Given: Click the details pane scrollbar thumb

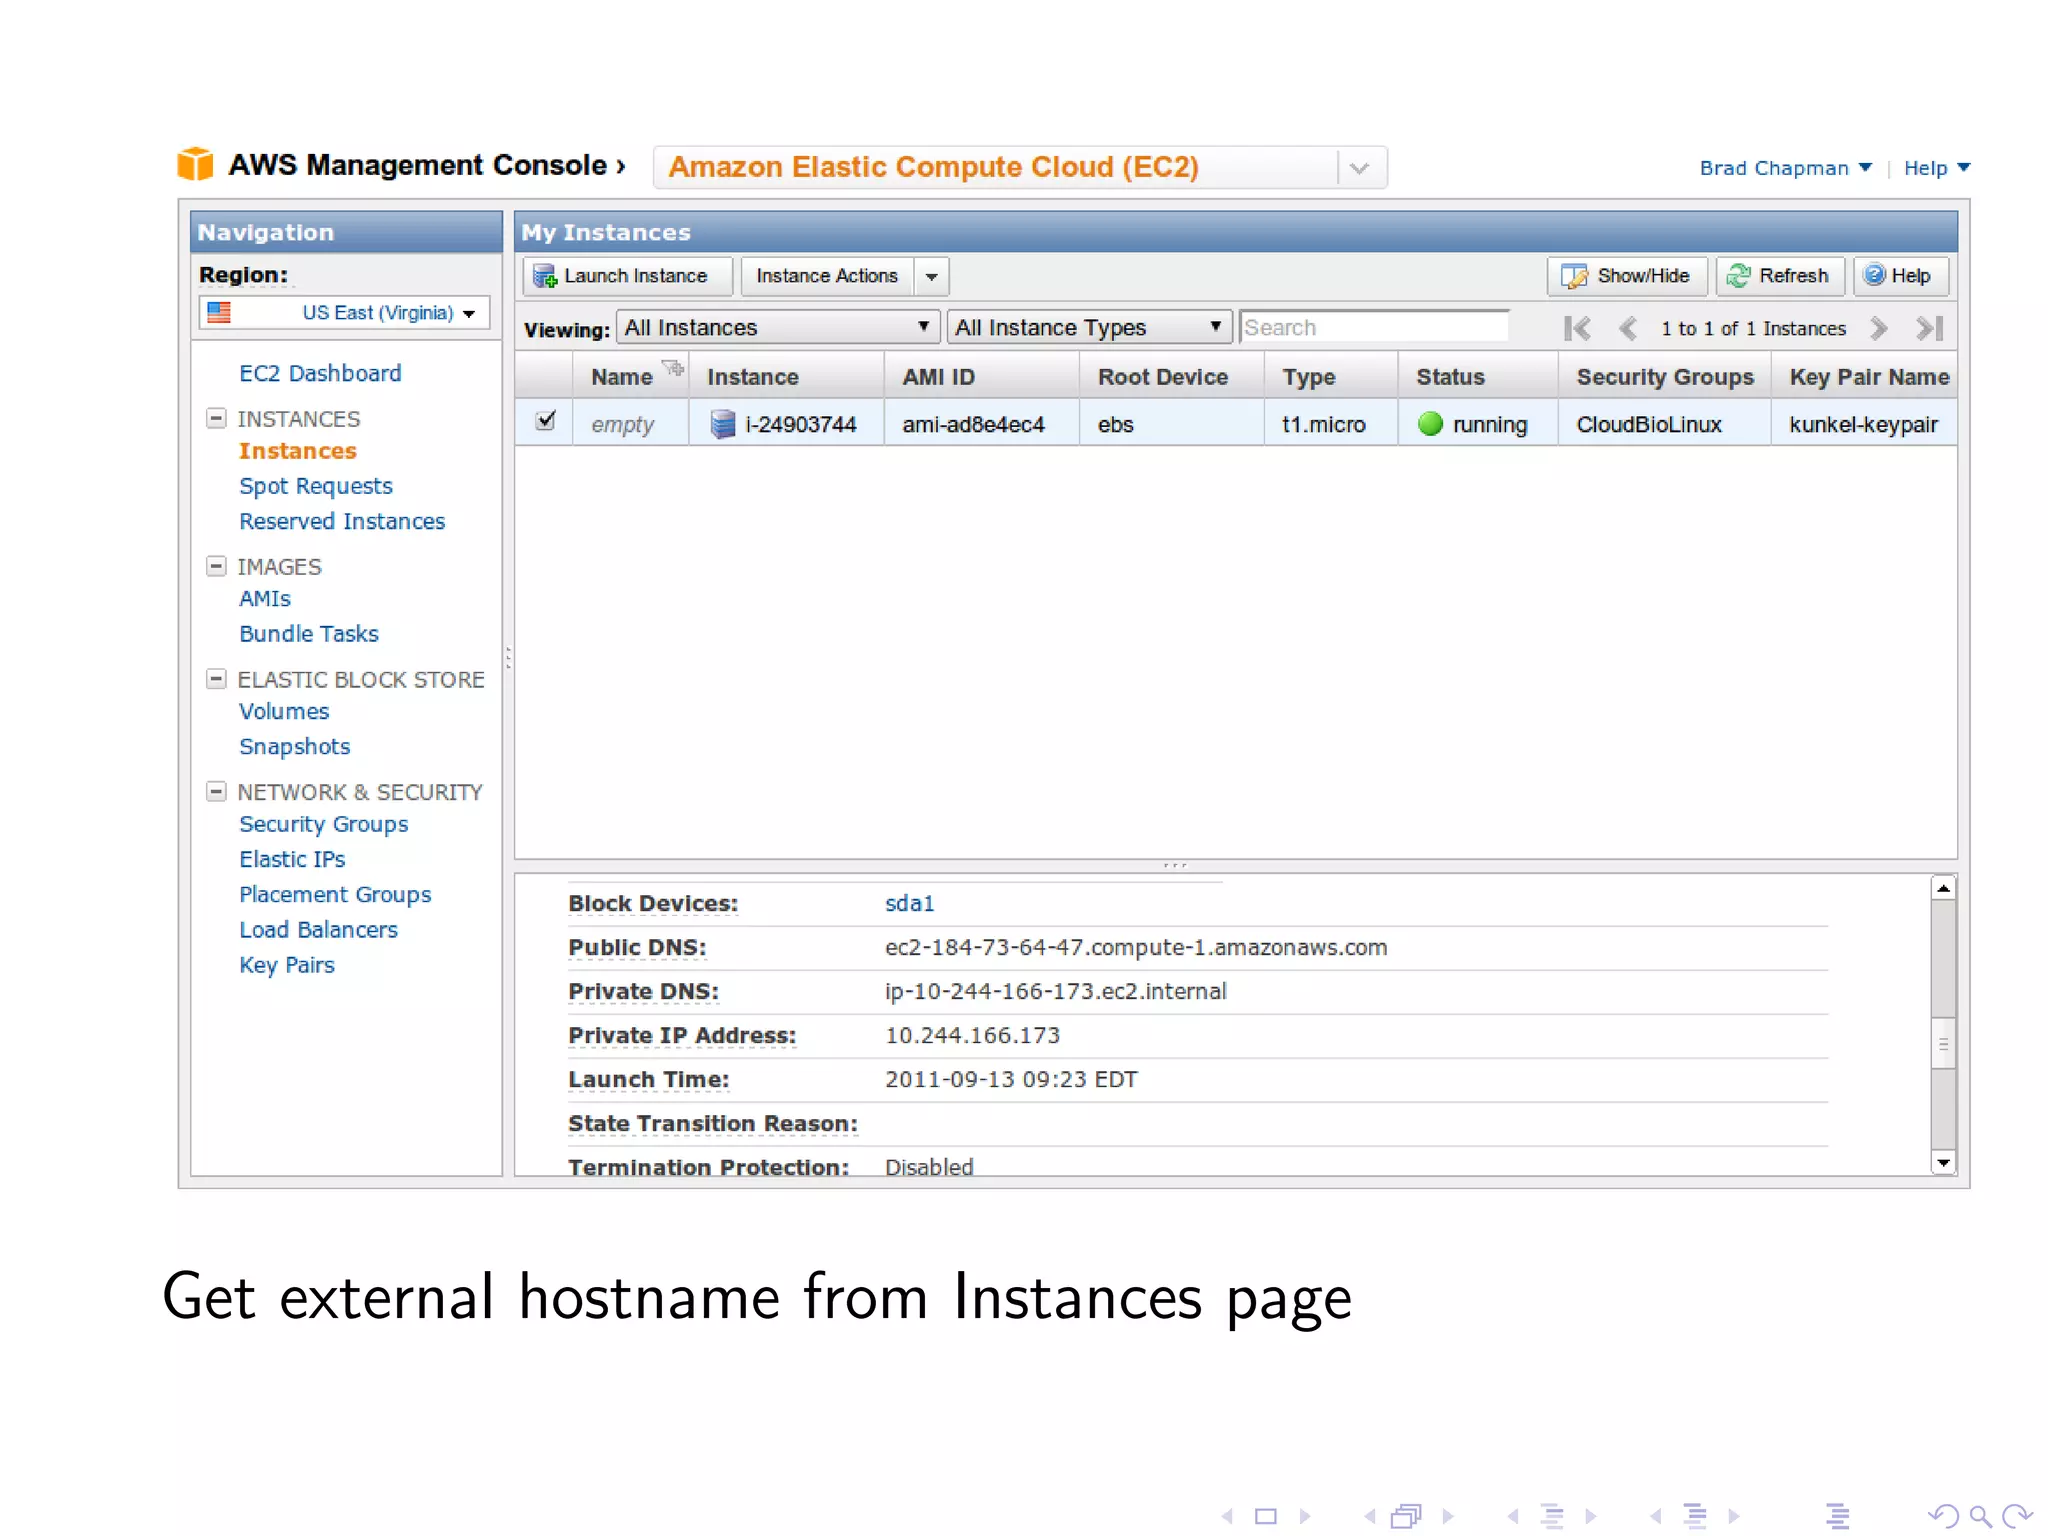Looking at the screenshot, I should (1942, 1043).
